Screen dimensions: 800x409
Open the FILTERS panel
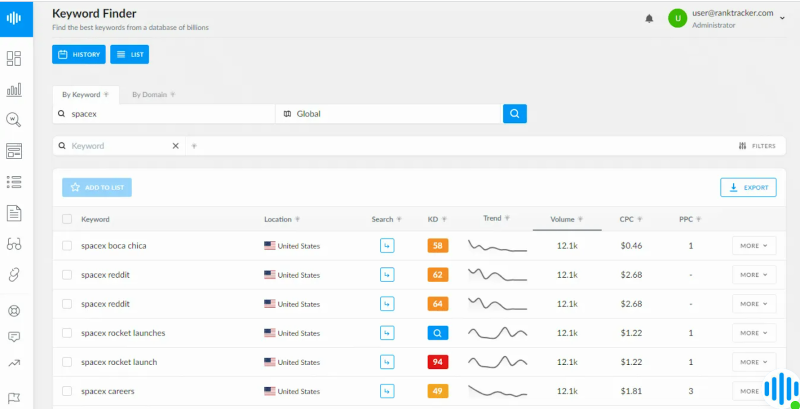(x=757, y=146)
